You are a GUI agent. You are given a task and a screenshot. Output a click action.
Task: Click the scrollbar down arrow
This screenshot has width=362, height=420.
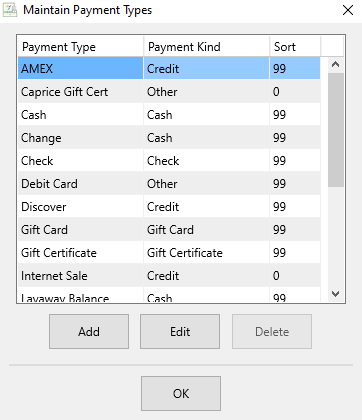tap(336, 294)
